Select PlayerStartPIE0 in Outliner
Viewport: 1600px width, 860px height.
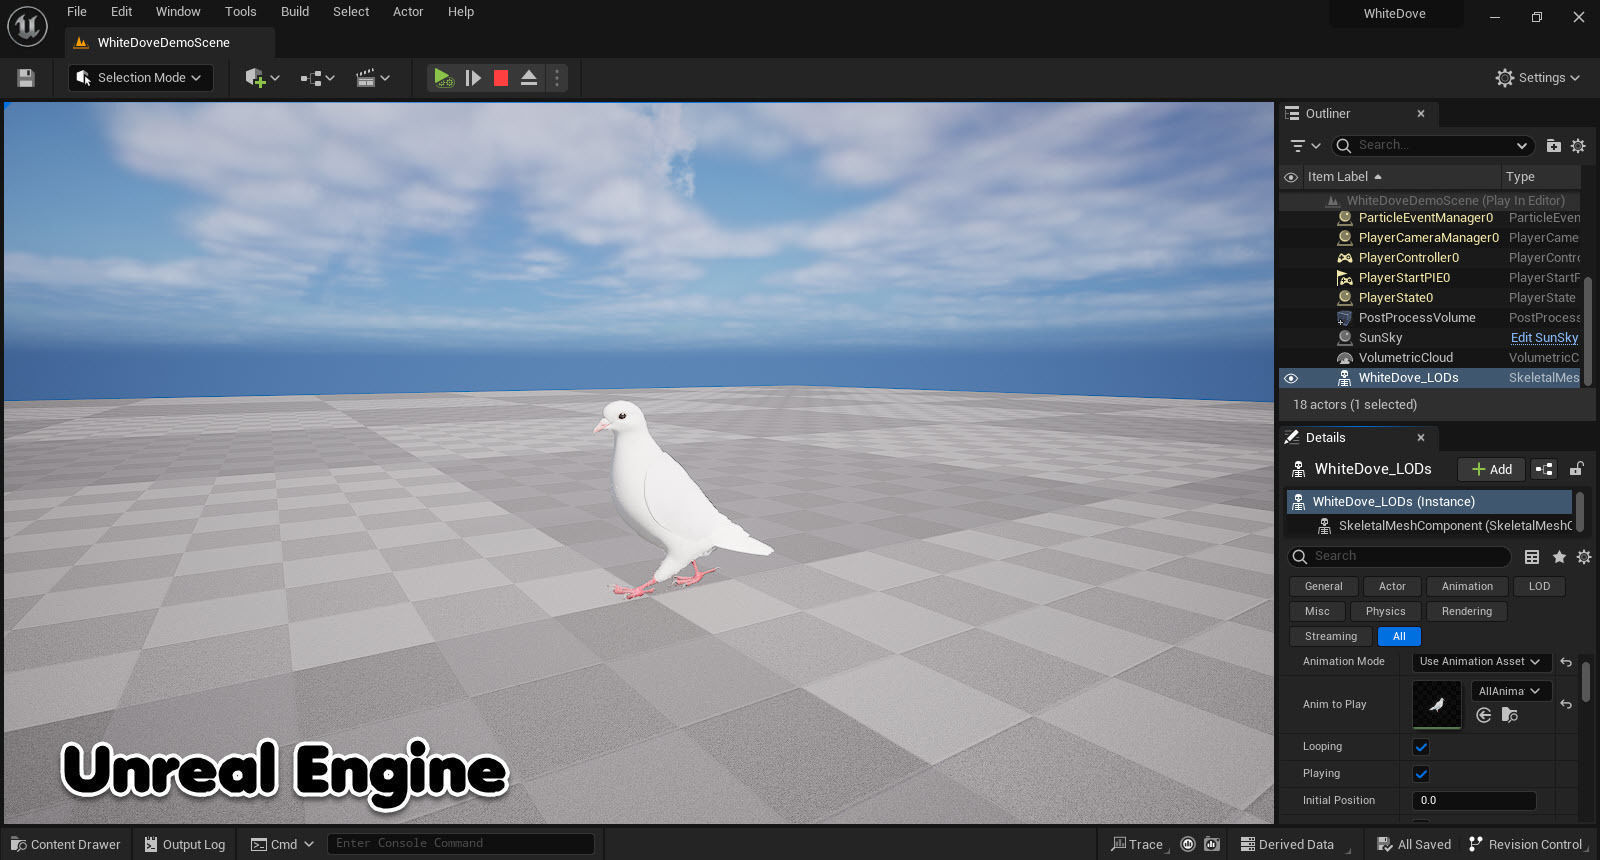[1404, 278]
